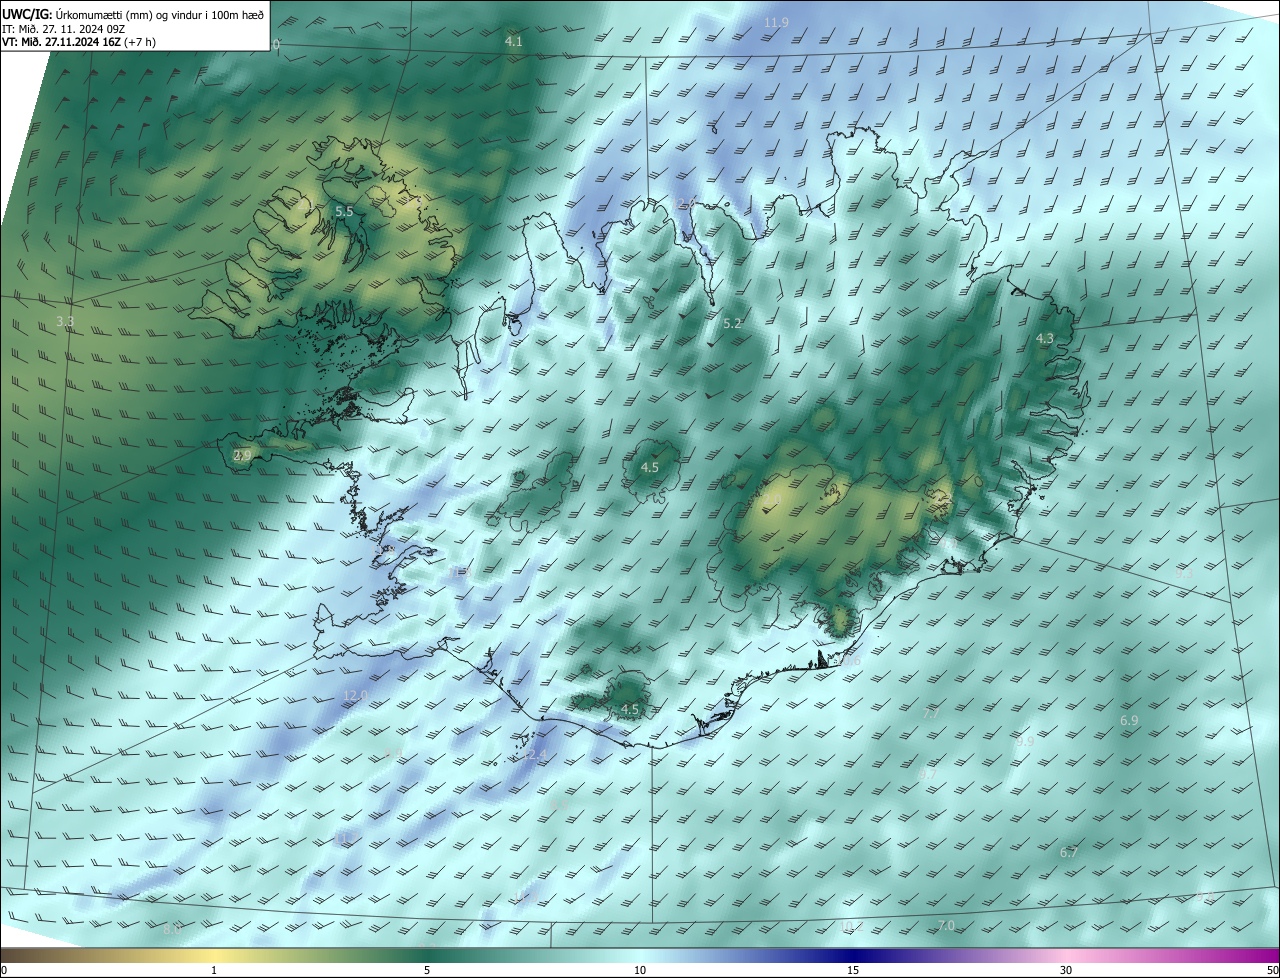Click the '50' tick on the colour scale
The height and width of the screenshot is (978, 1280).
point(1271,971)
